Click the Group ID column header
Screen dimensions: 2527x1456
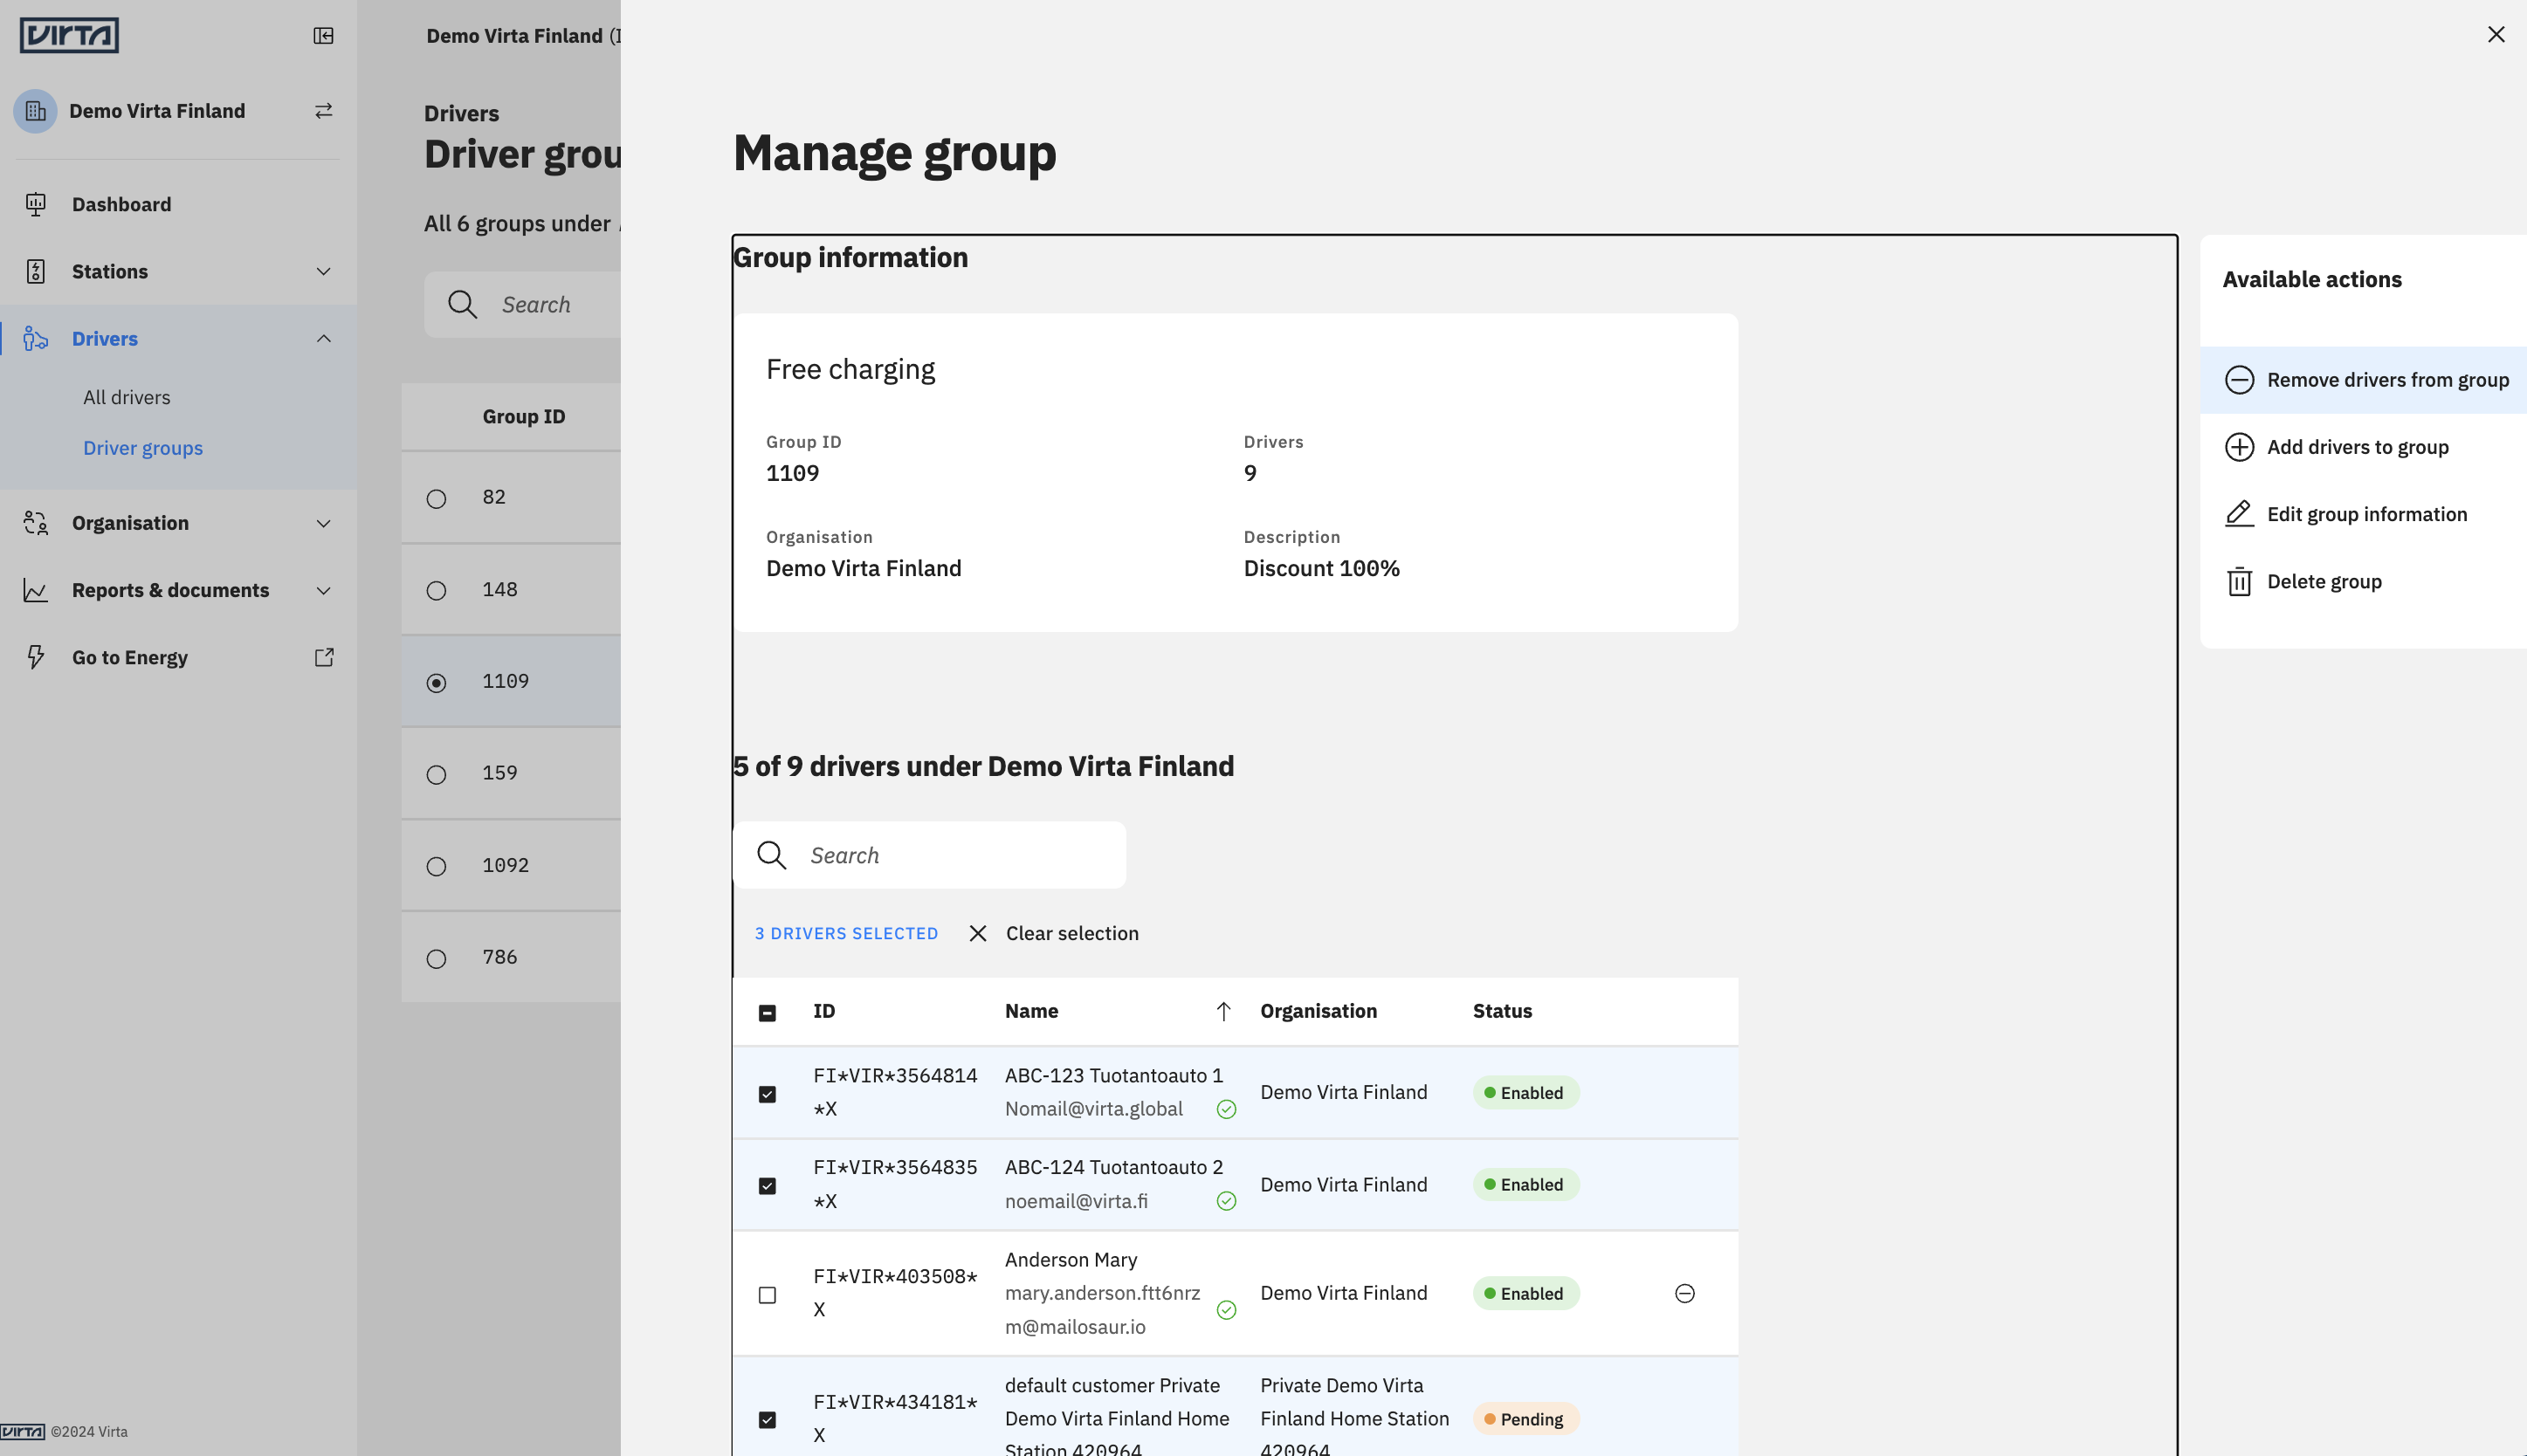coord(524,416)
